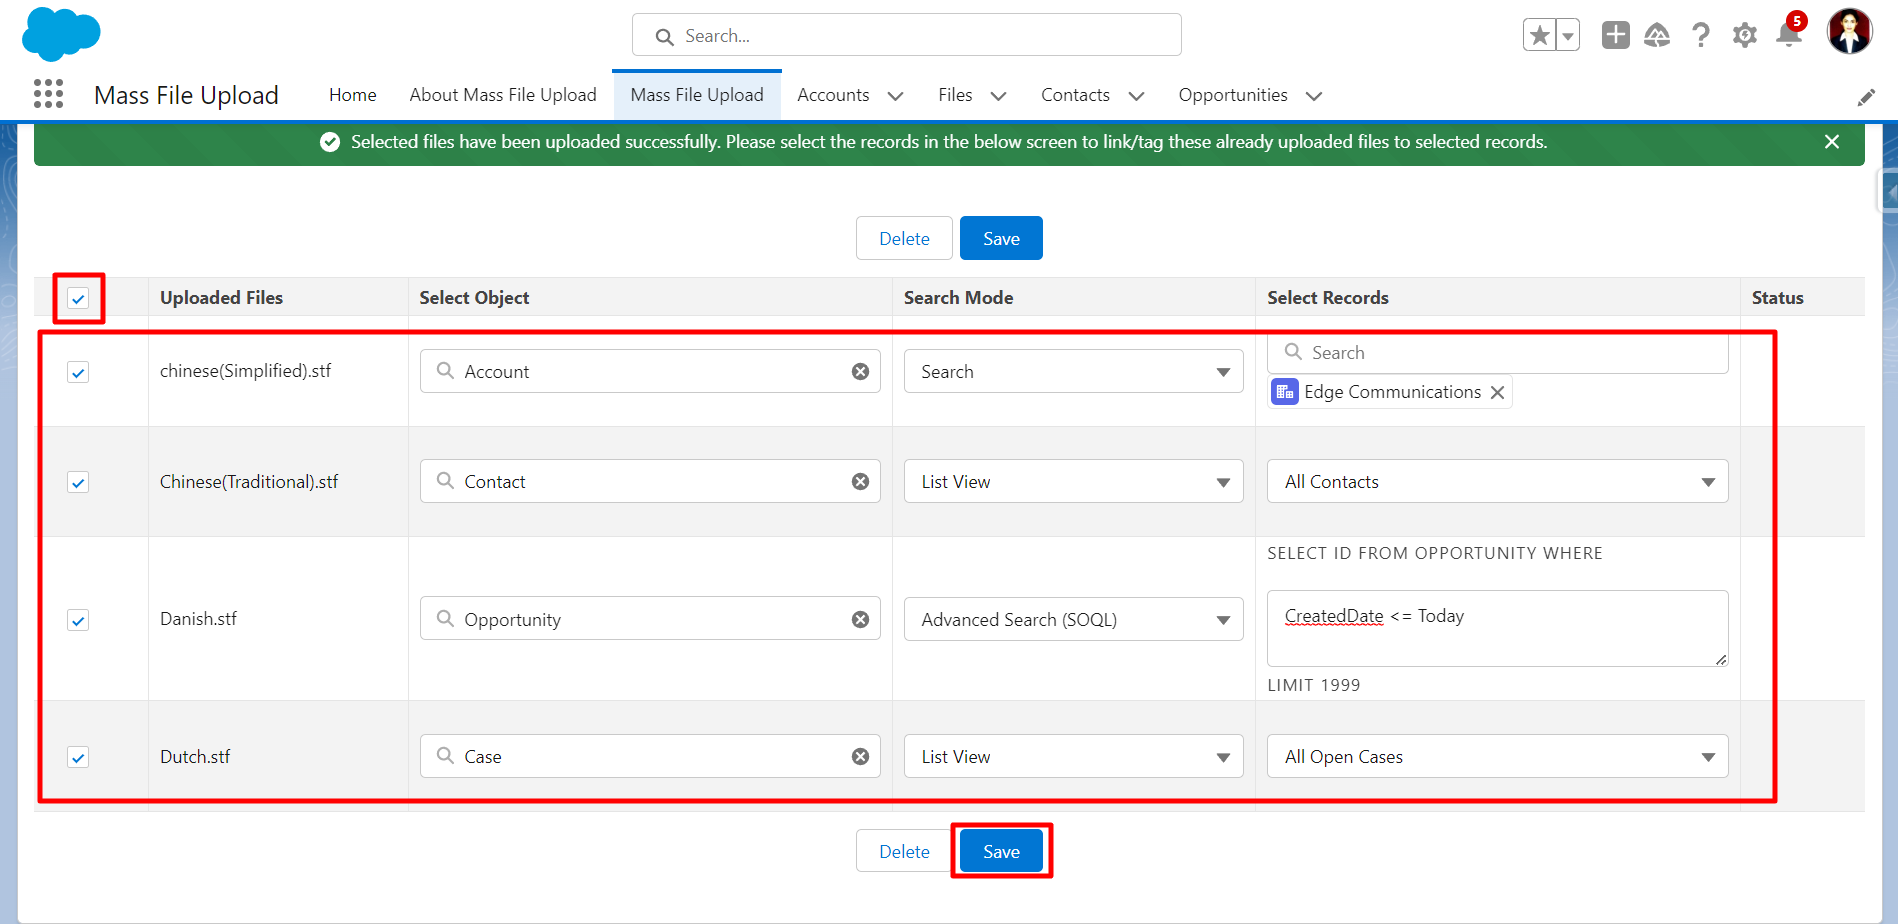
Task: Click the Chinese(Traditional).stf file name
Action: pos(249,482)
